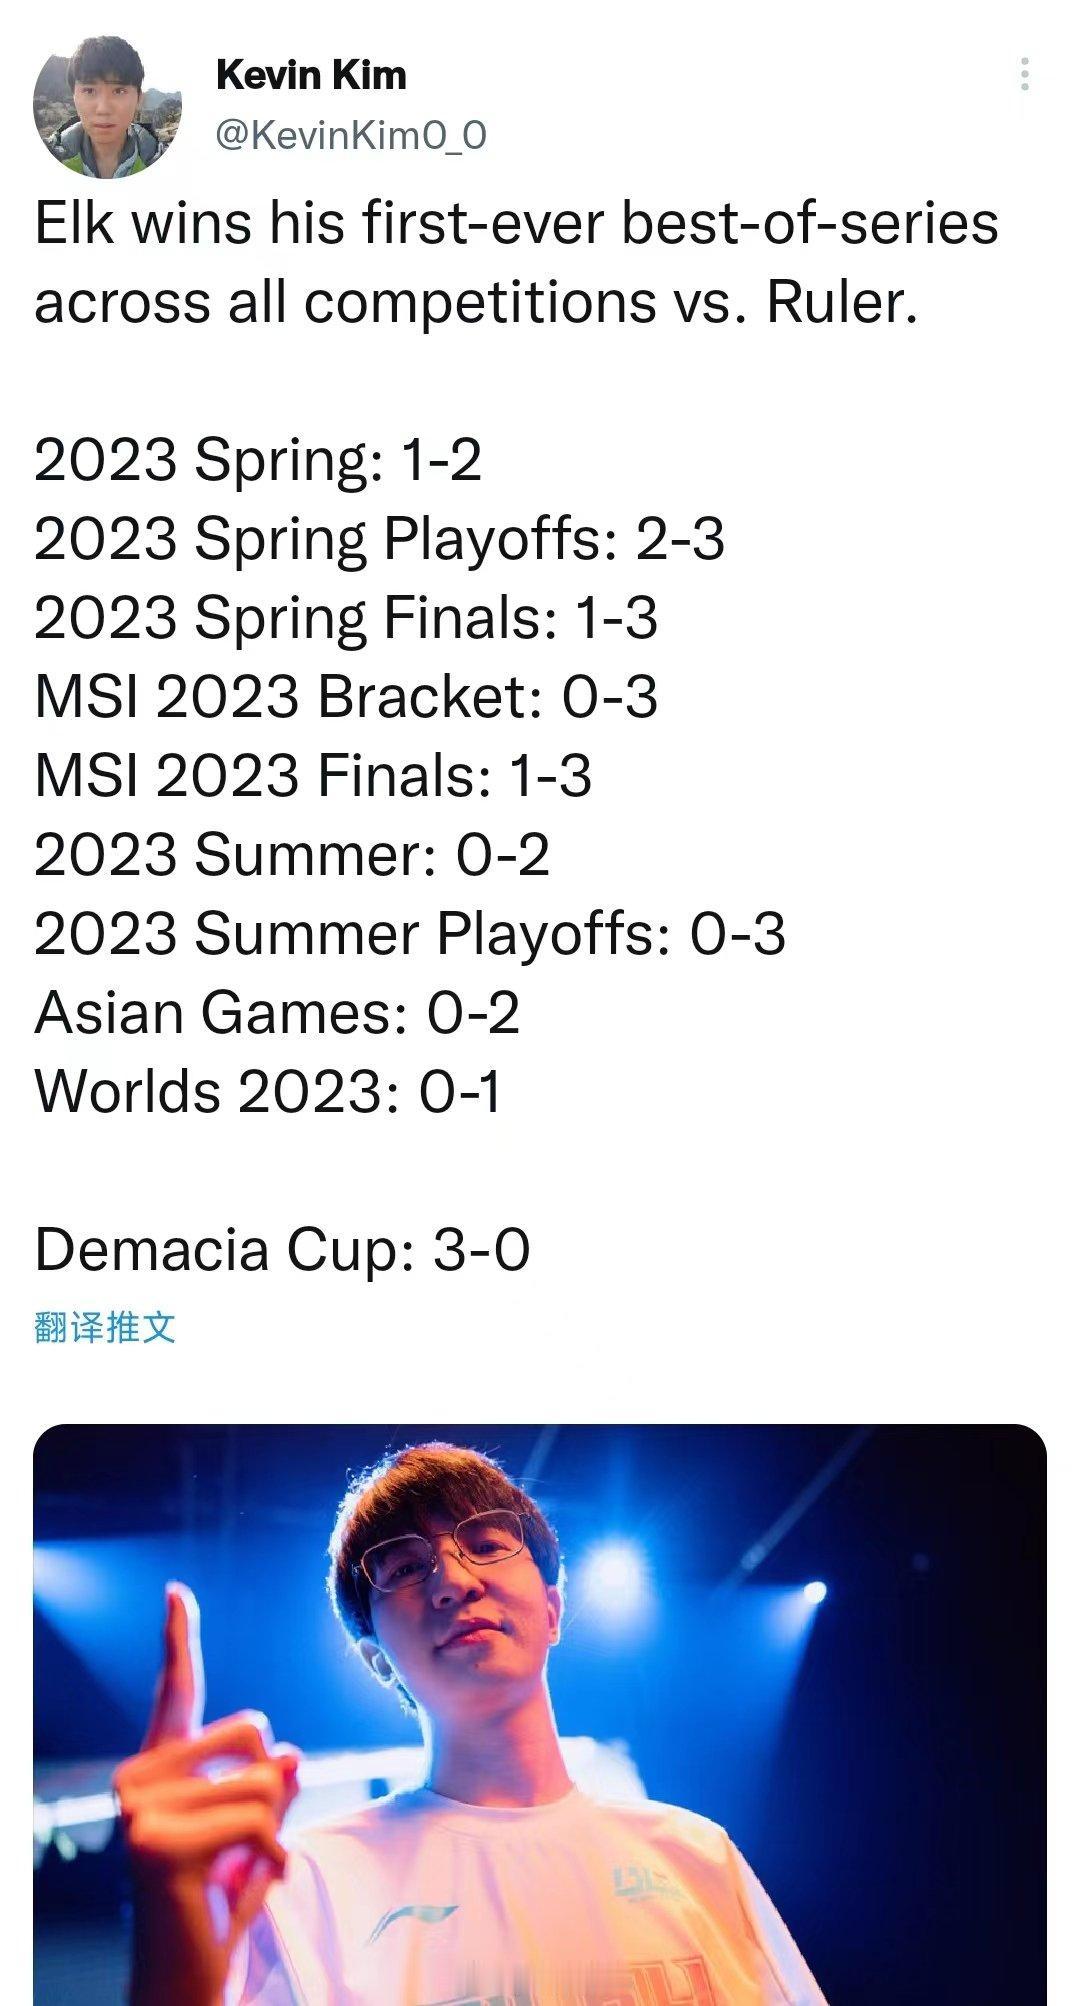Screen dimensions: 1080x2006
Task: Tap the "2023 Spring Finals: 1-3" line
Action: pyautogui.click(x=345, y=617)
